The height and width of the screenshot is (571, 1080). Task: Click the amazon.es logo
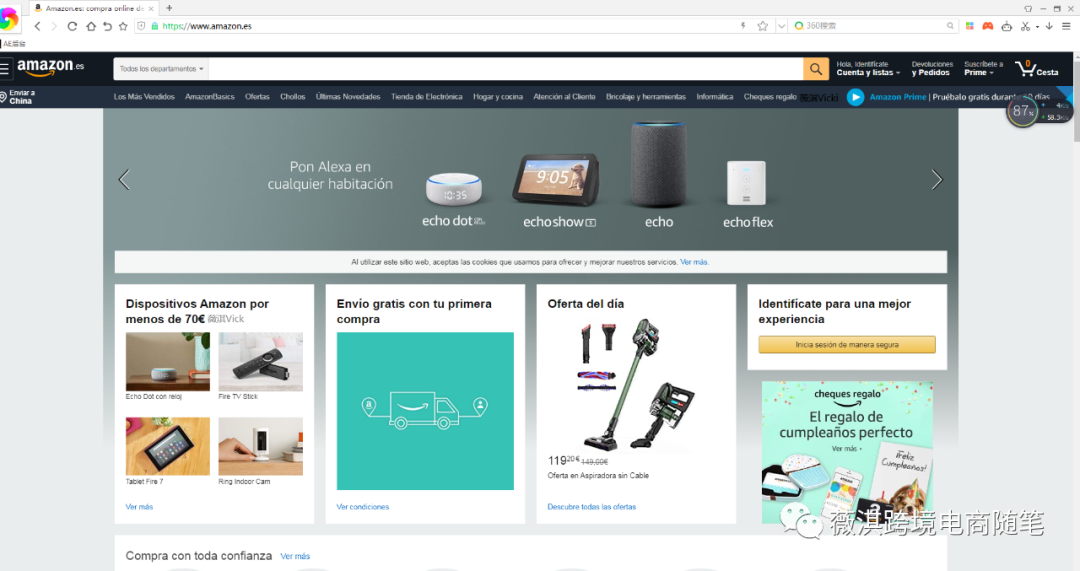[x=51, y=68]
